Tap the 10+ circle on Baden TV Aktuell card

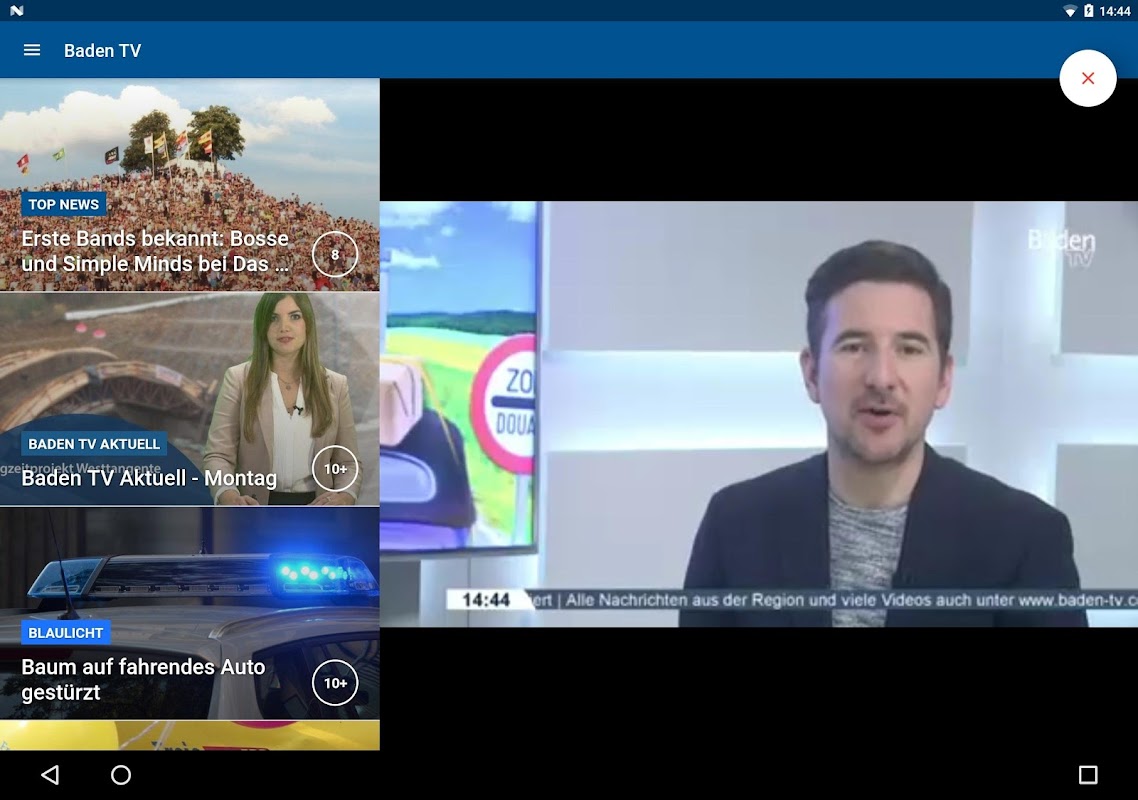point(335,469)
